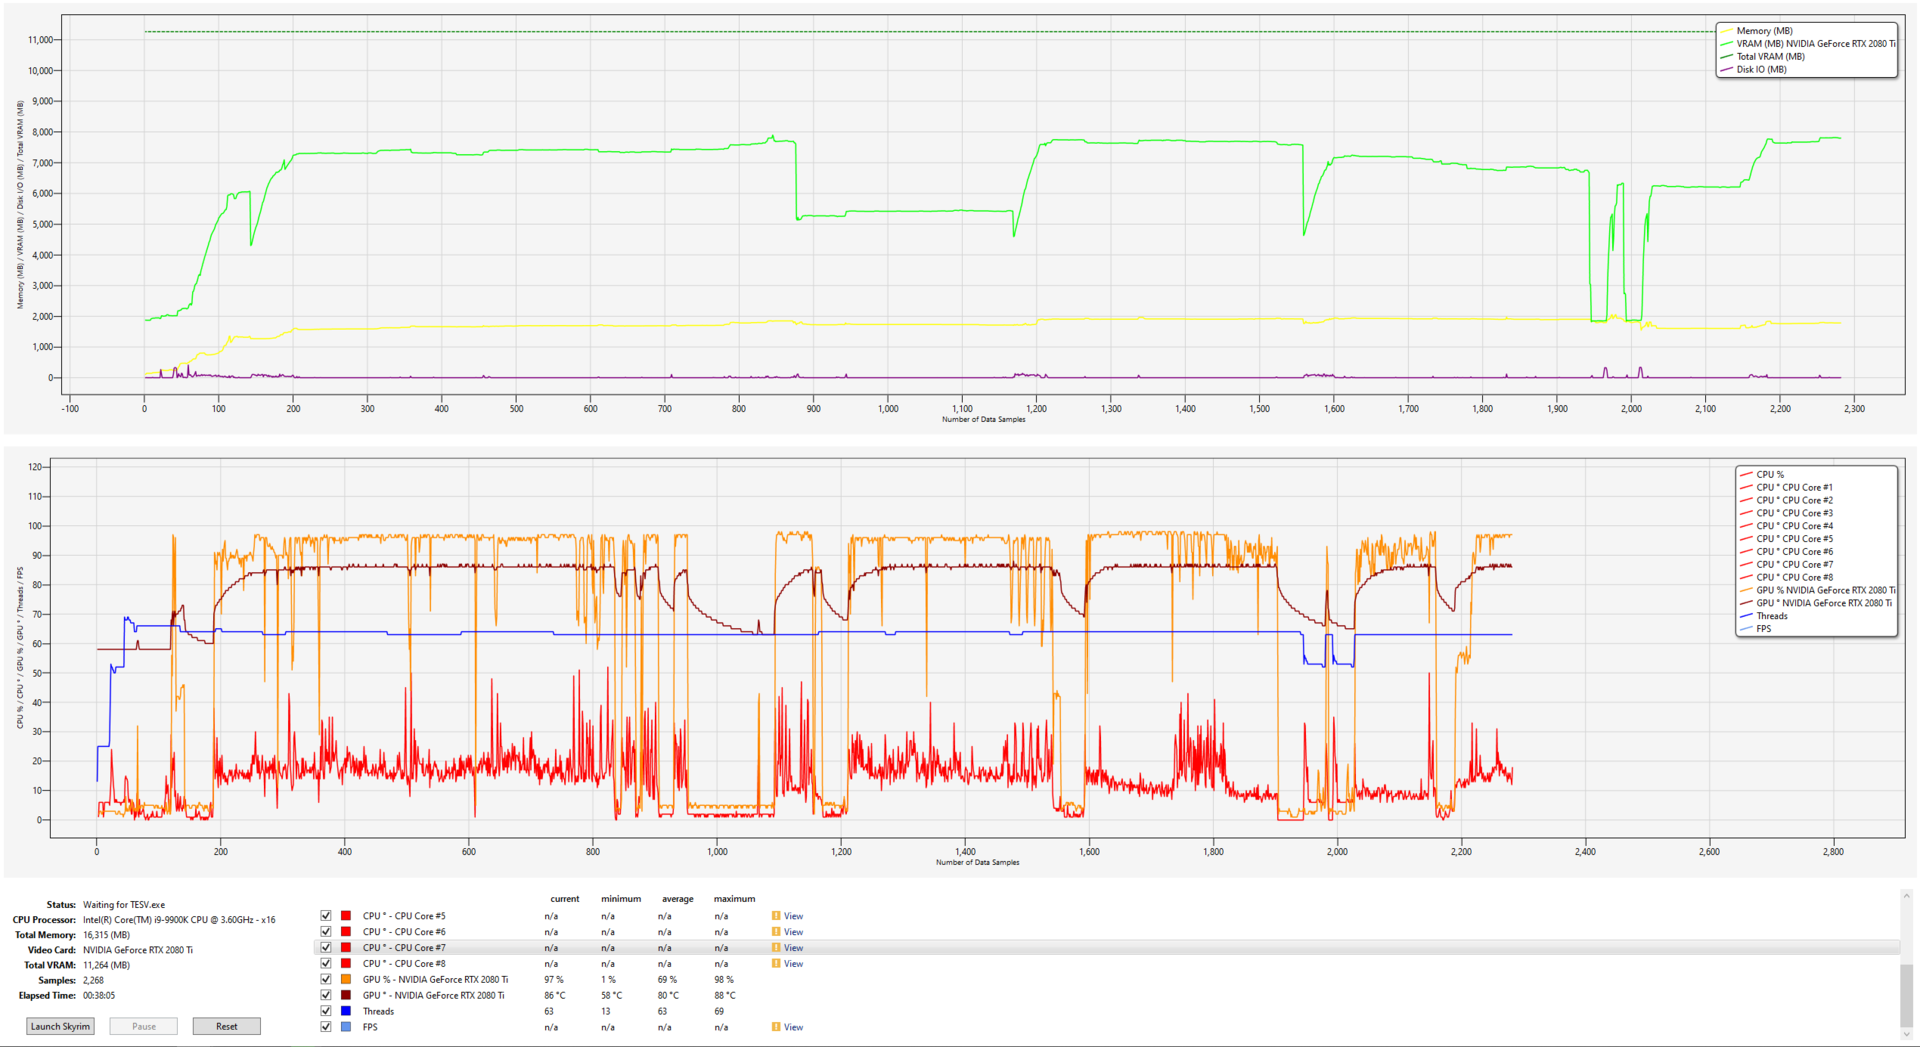Screen dimensions: 1920x1047
Task: Change the CPU Core #7 color swatch
Action: click(346, 948)
